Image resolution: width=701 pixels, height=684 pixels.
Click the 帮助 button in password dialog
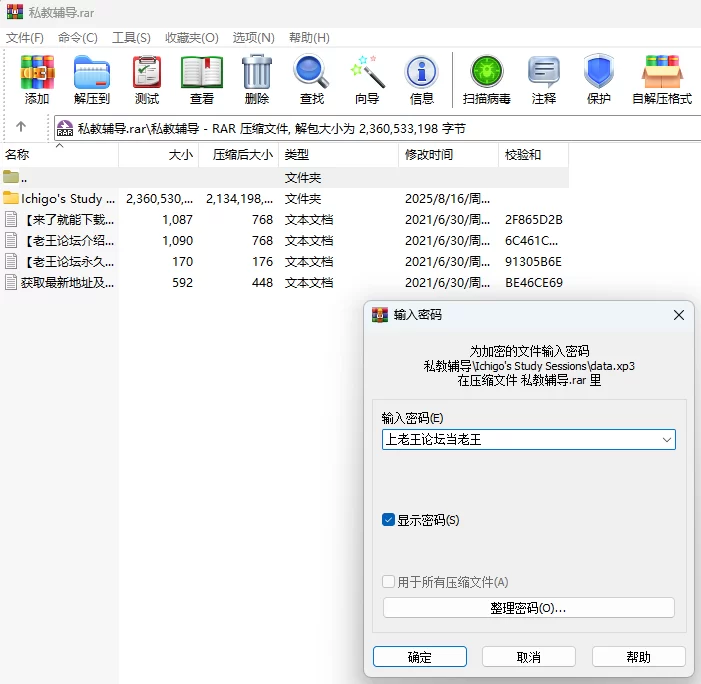[x=638, y=657]
